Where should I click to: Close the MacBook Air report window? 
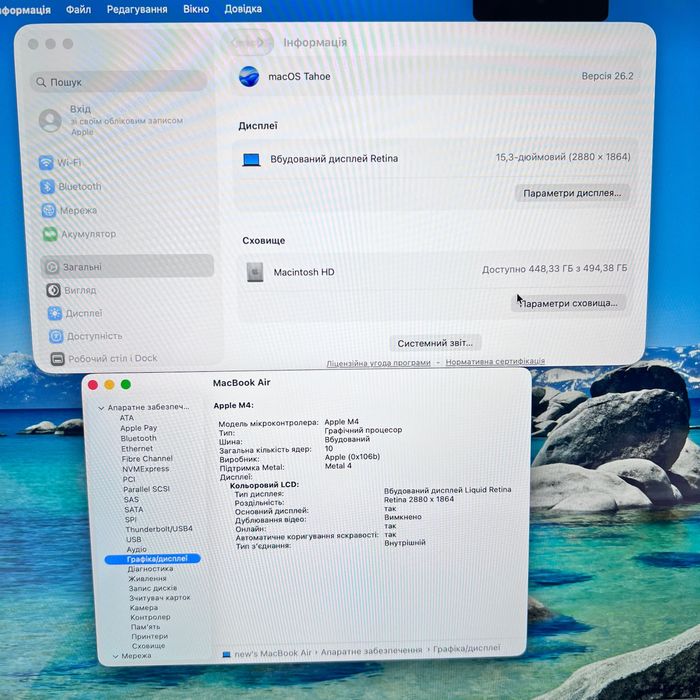[93, 385]
